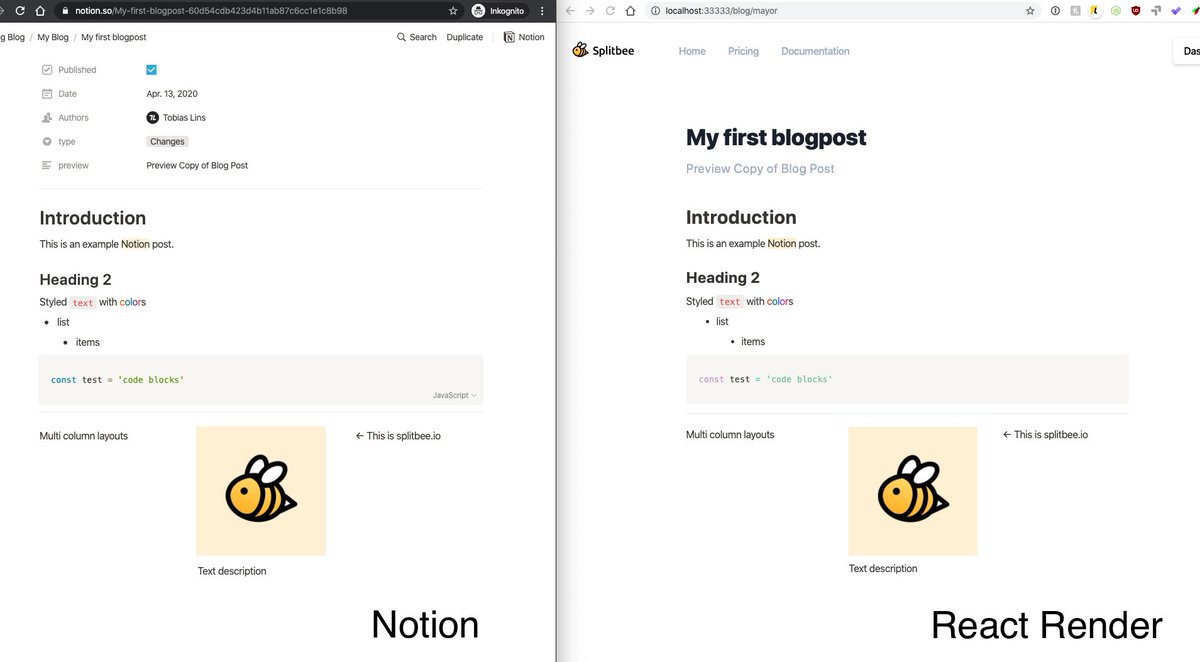Click the type property select icon

pos(47,142)
